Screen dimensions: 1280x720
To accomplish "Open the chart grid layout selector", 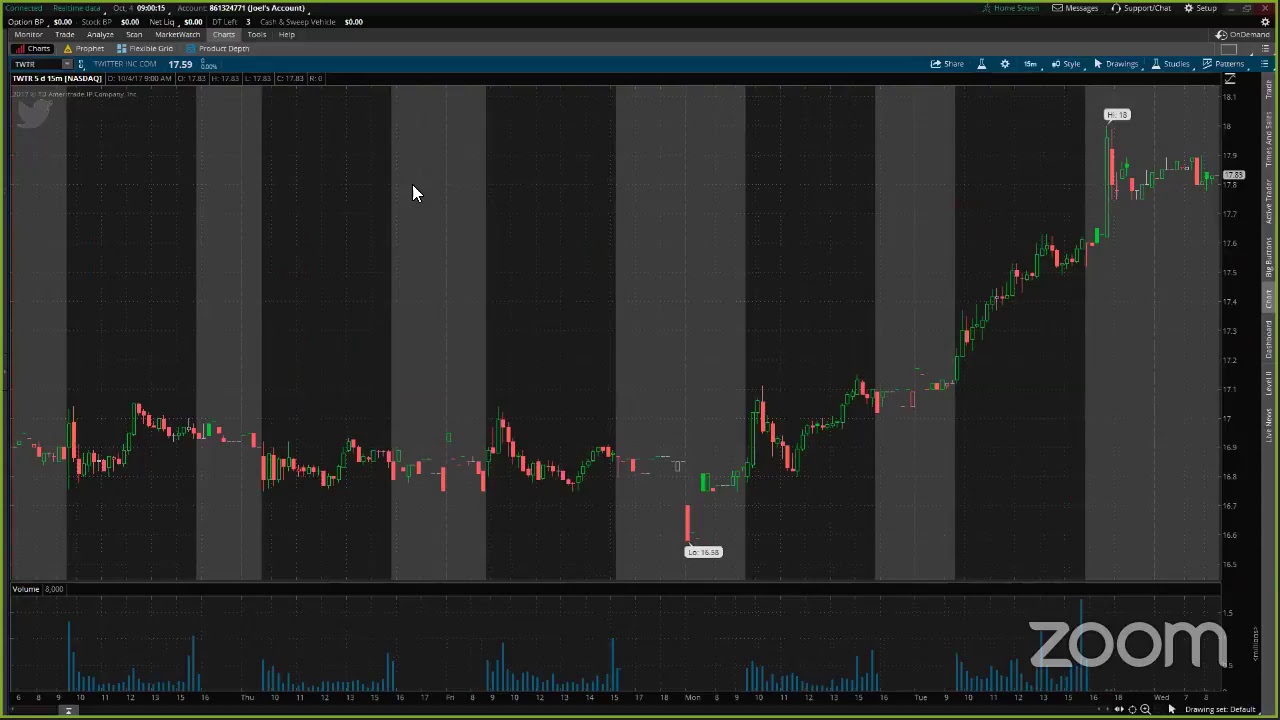I will [1230, 49].
